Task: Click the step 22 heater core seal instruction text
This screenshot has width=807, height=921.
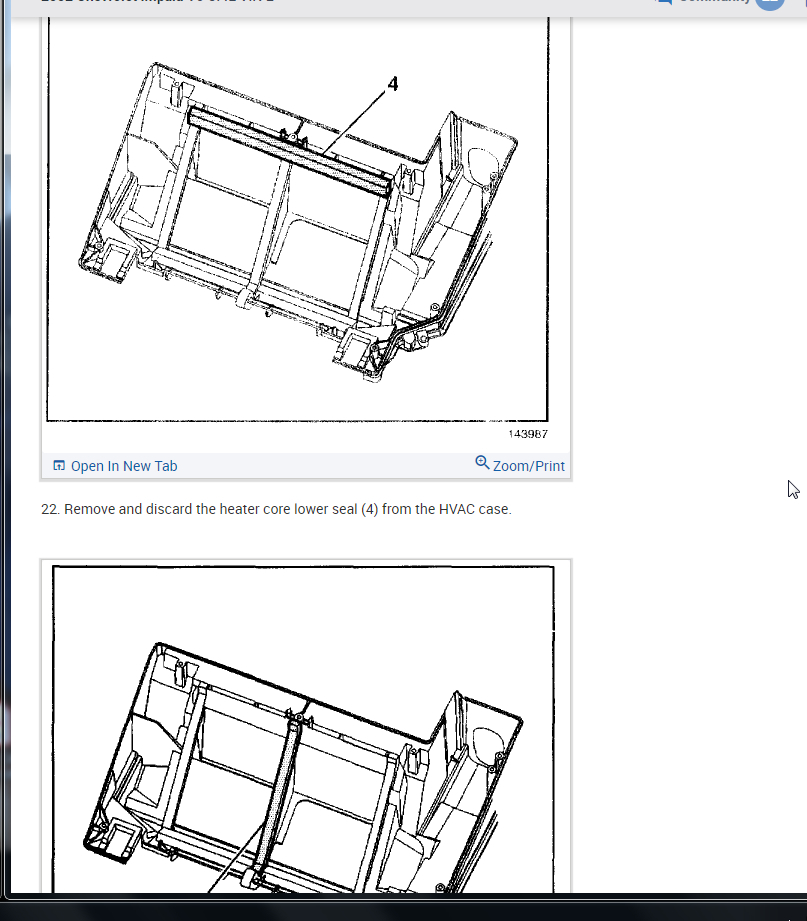Action: pyautogui.click(x=276, y=509)
